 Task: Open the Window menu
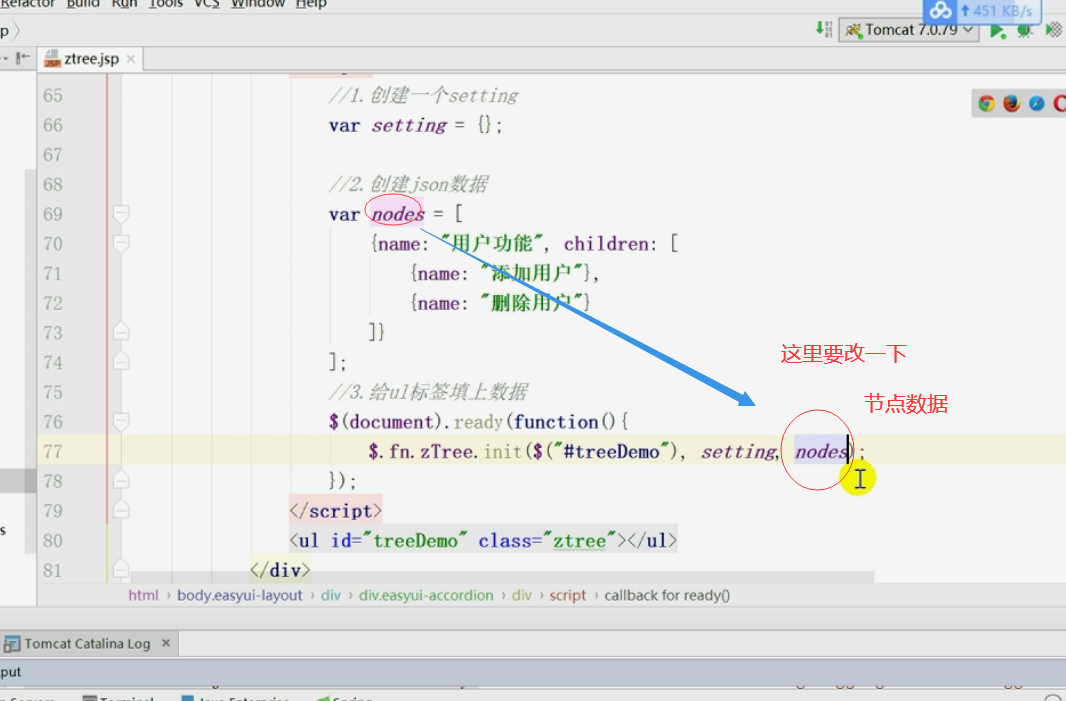[258, 3]
